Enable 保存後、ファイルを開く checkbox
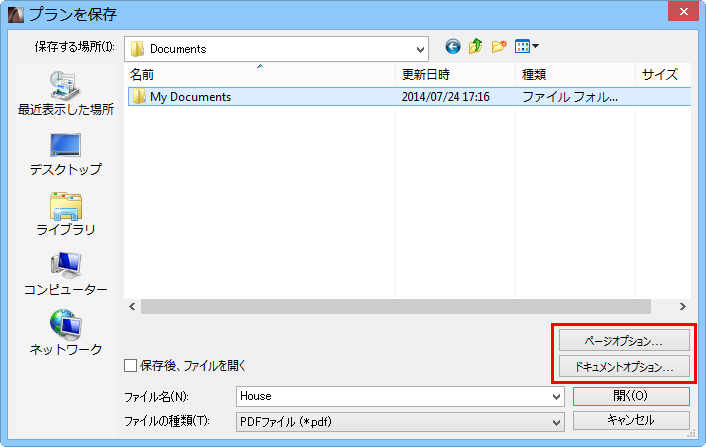706x447 pixels. pos(131,366)
